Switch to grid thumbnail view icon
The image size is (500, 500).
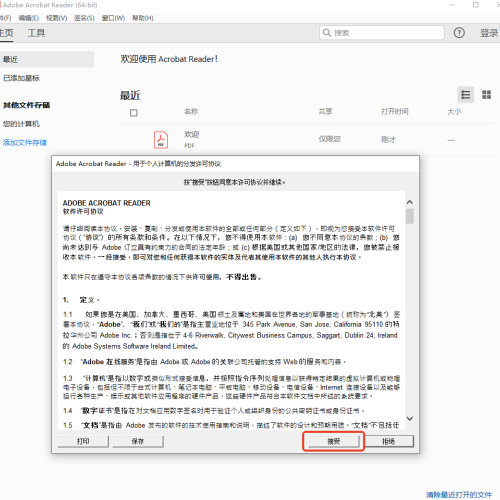486,95
